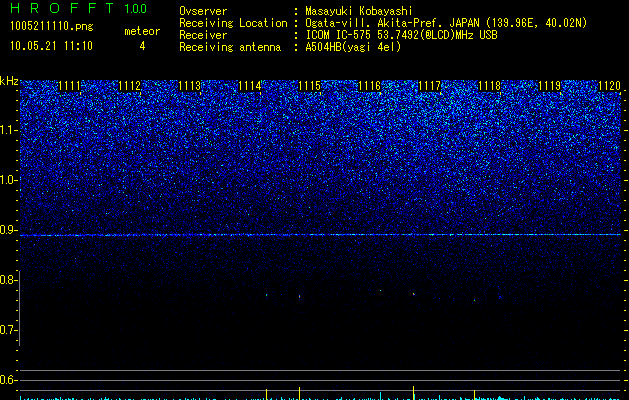
Task: Click the meteor label
Action: coord(142,31)
